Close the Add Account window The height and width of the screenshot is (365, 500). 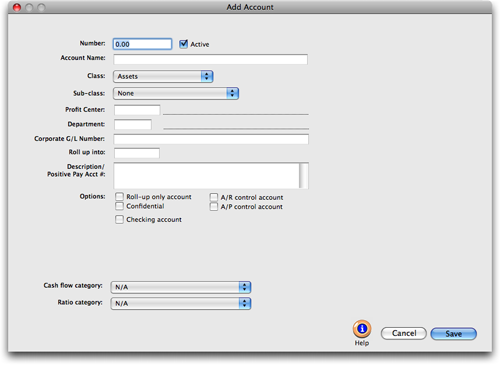(x=17, y=7)
